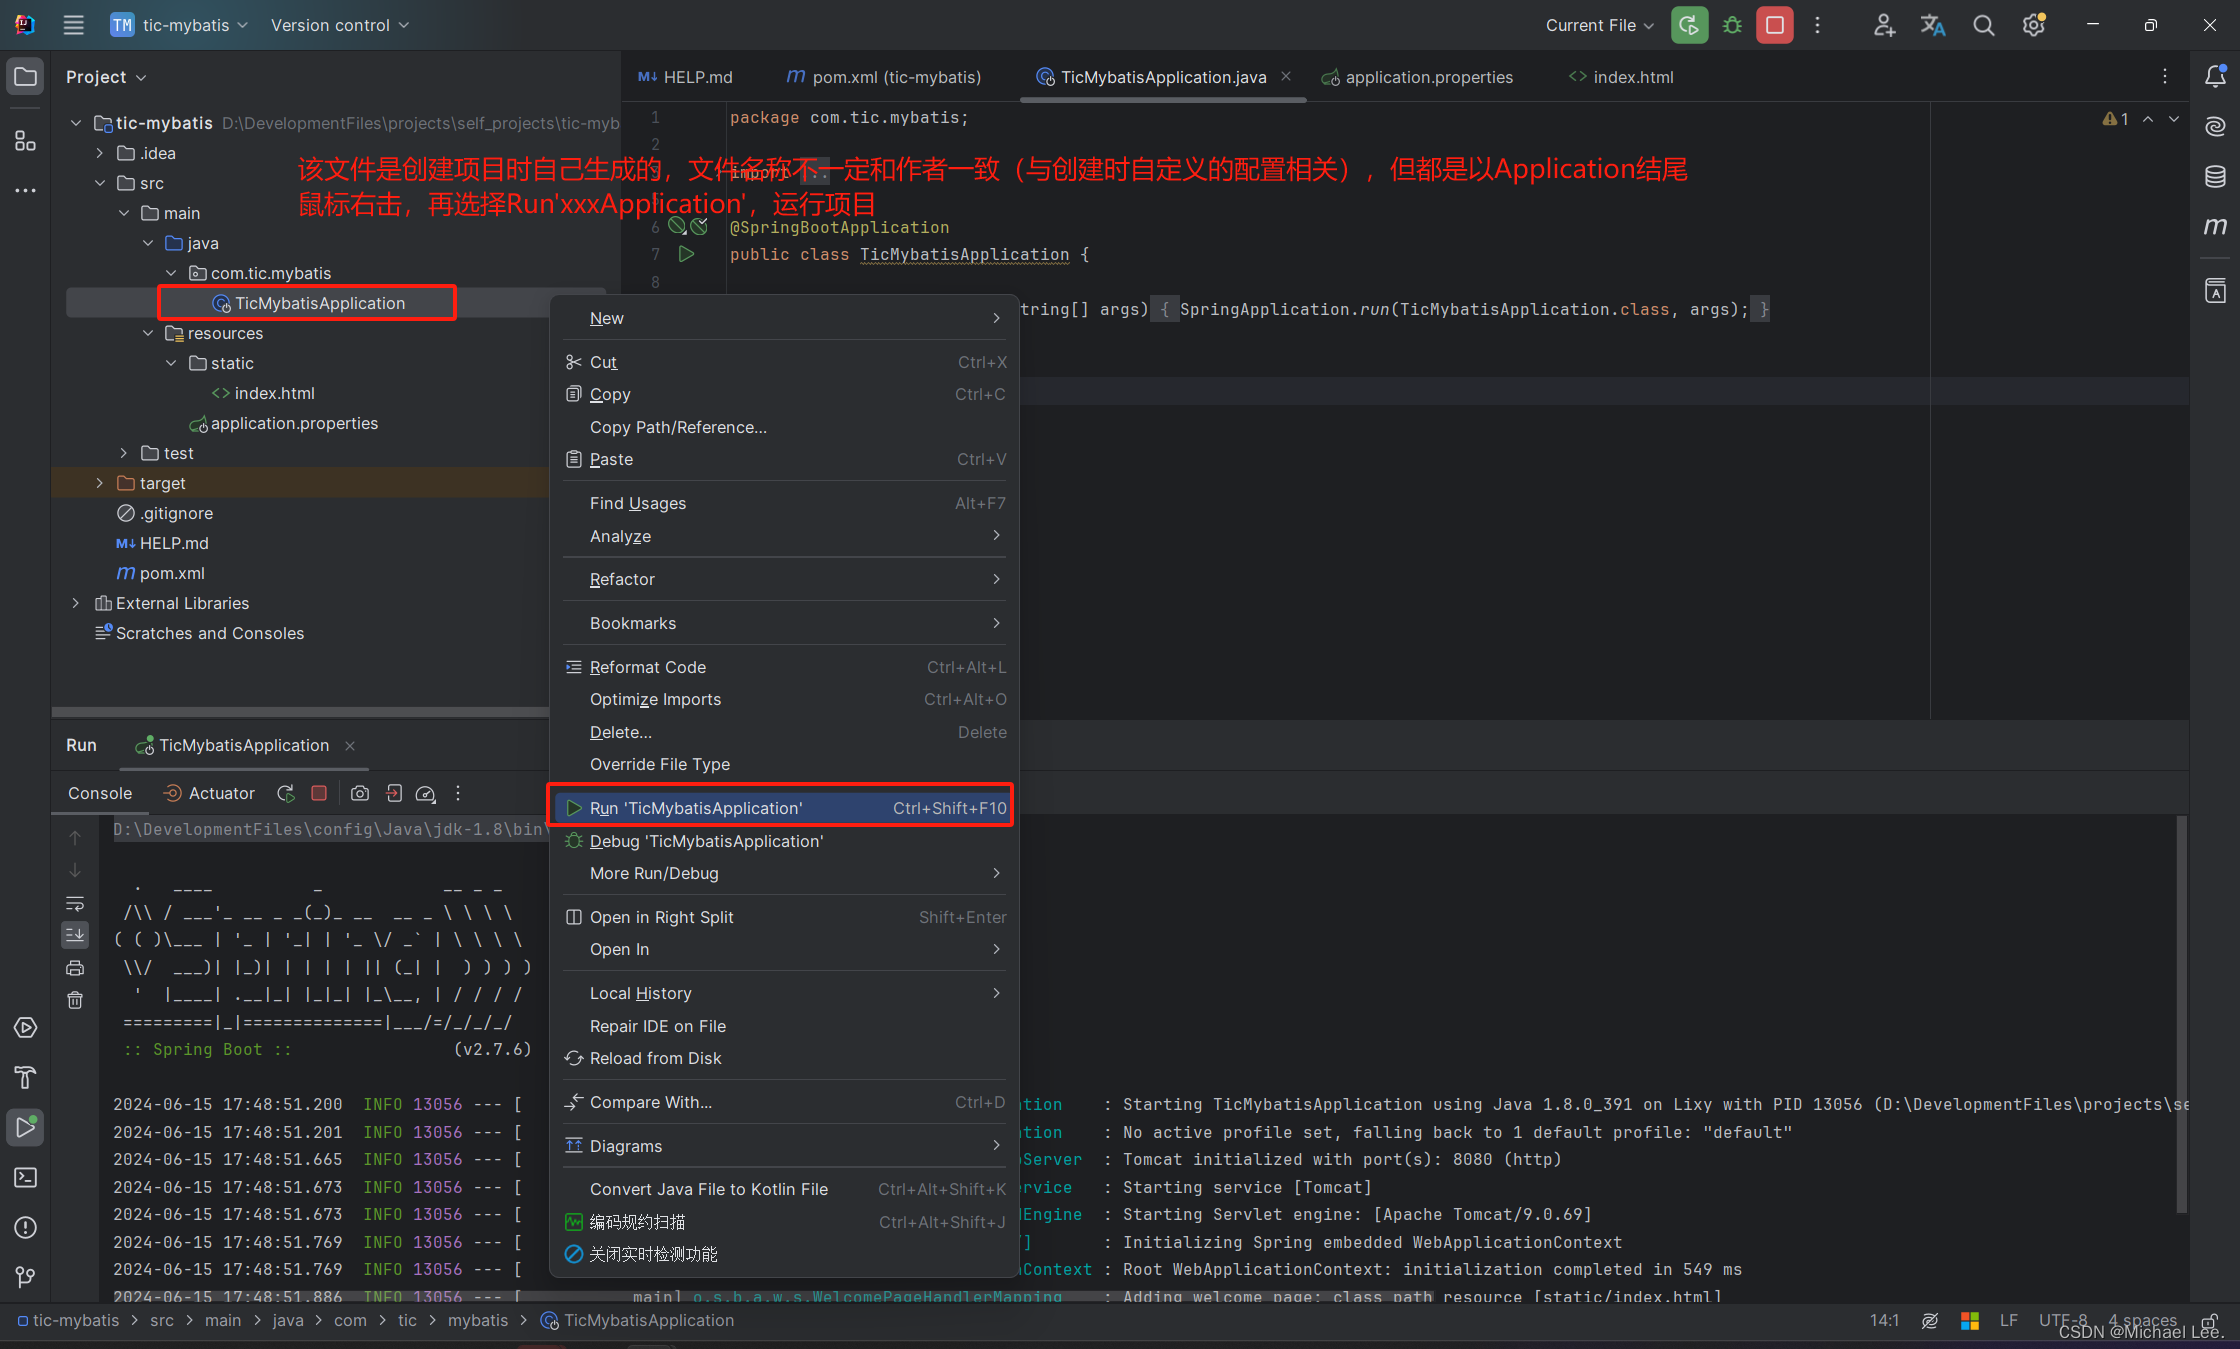
Task: Click the Notifications bell icon
Action: tap(2215, 76)
